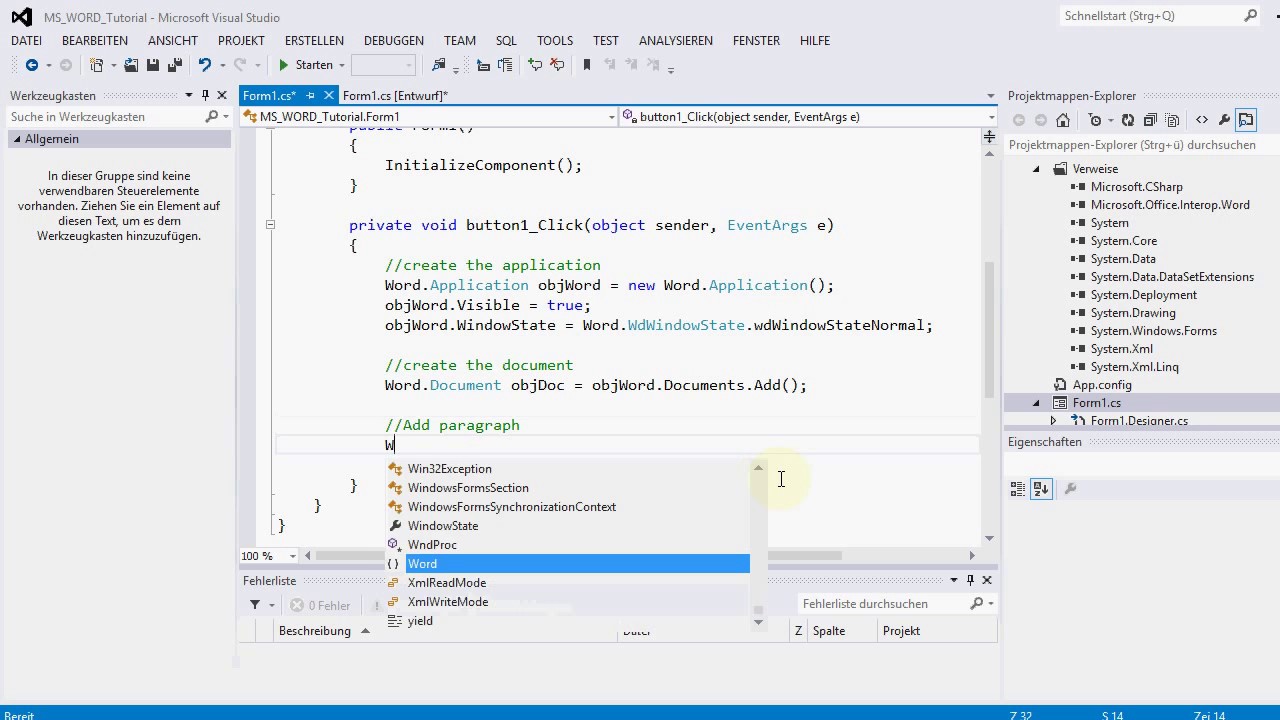This screenshot has height=720, width=1280.
Task: Select Microsoft.Office.Interop.Word reference
Action: [x=1170, y=205]
